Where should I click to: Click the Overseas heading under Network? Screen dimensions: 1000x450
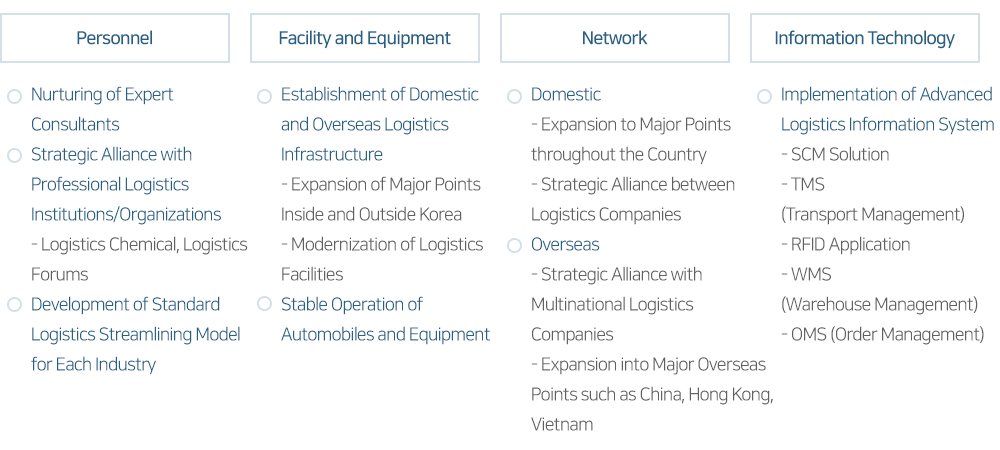565,244
